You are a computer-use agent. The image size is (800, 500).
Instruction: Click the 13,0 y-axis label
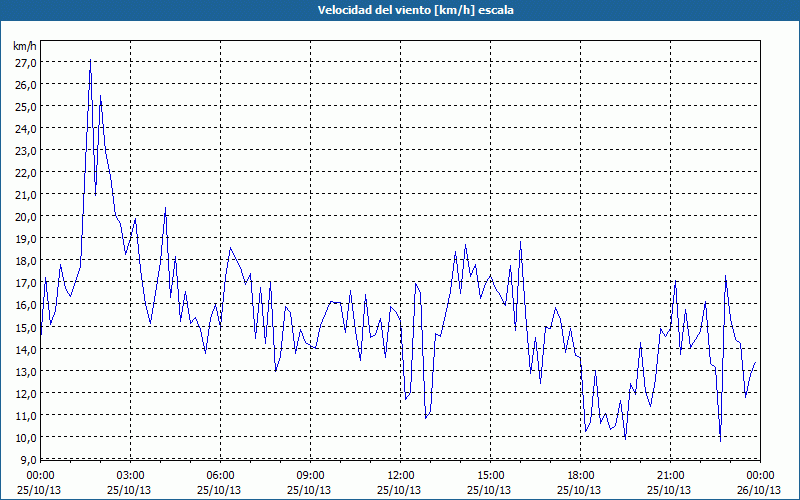(x=26, y=371)
